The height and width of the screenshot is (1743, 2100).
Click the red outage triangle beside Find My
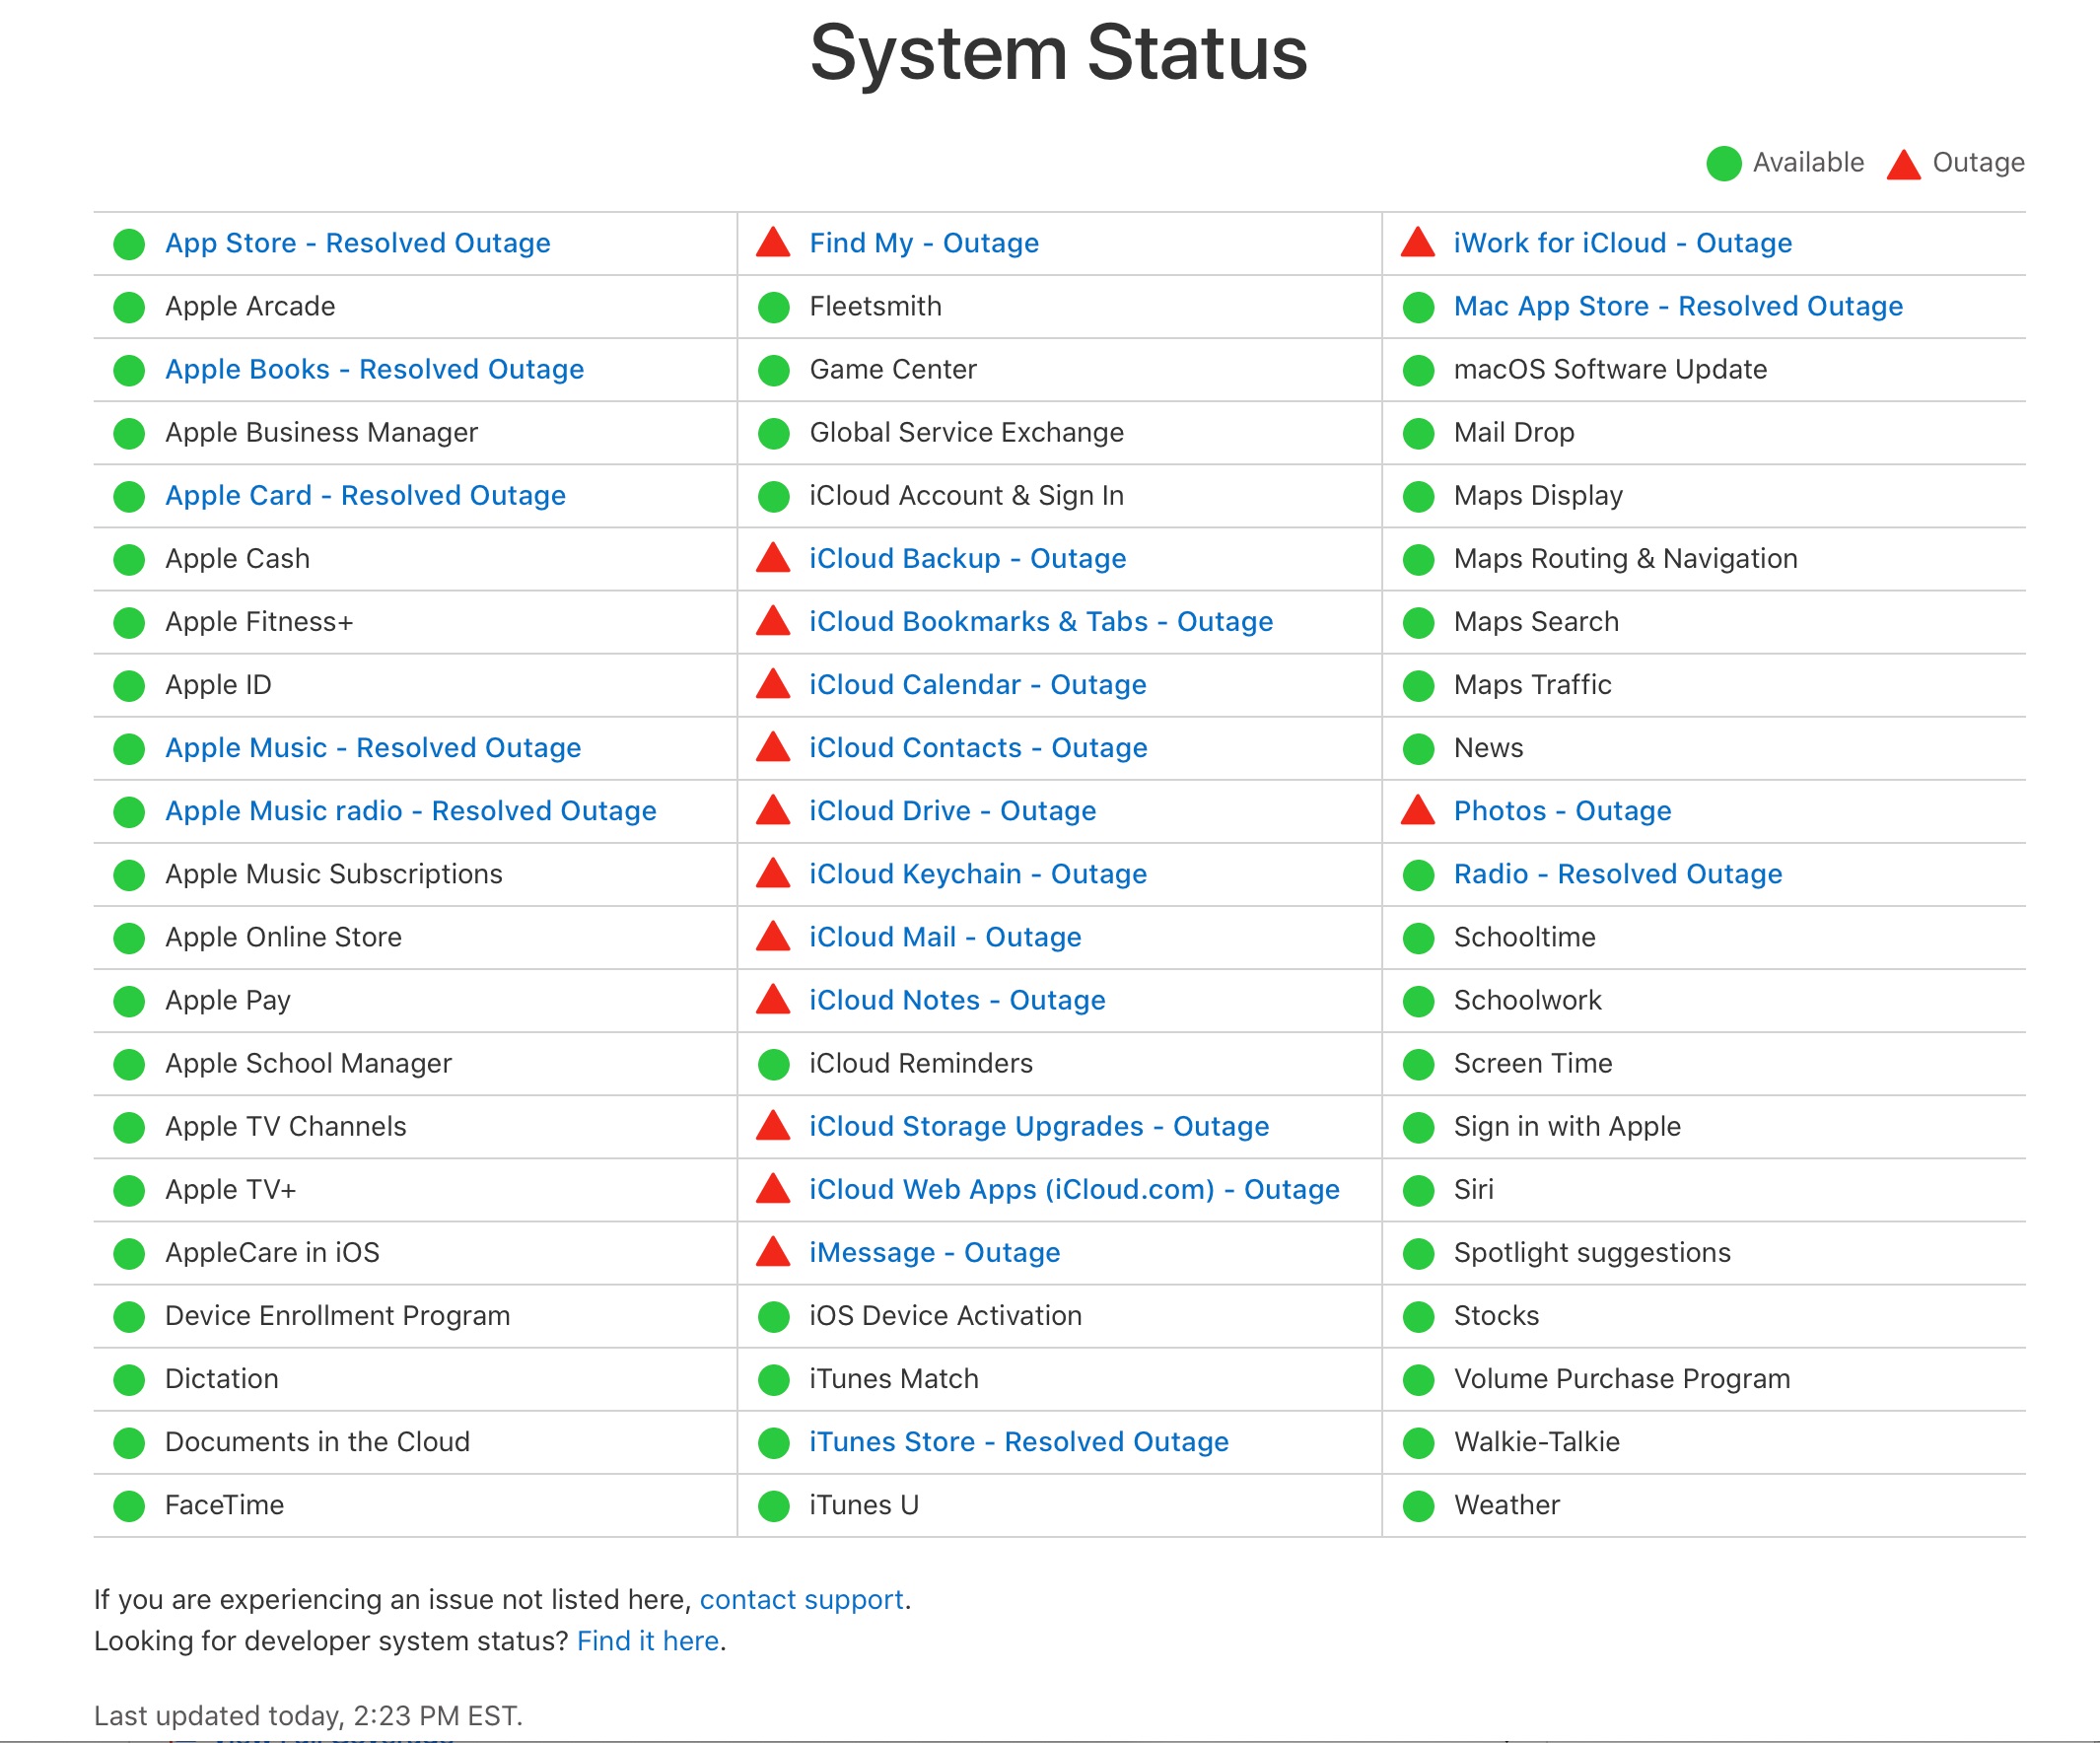773,242
